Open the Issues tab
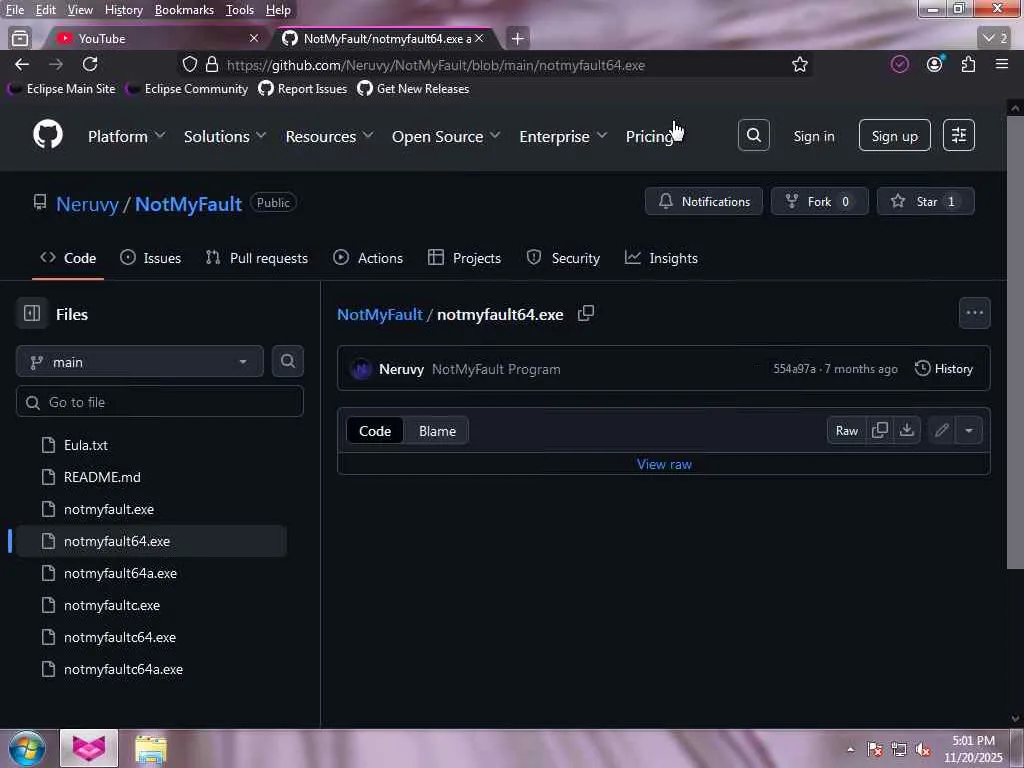 (x=150, y=258)
